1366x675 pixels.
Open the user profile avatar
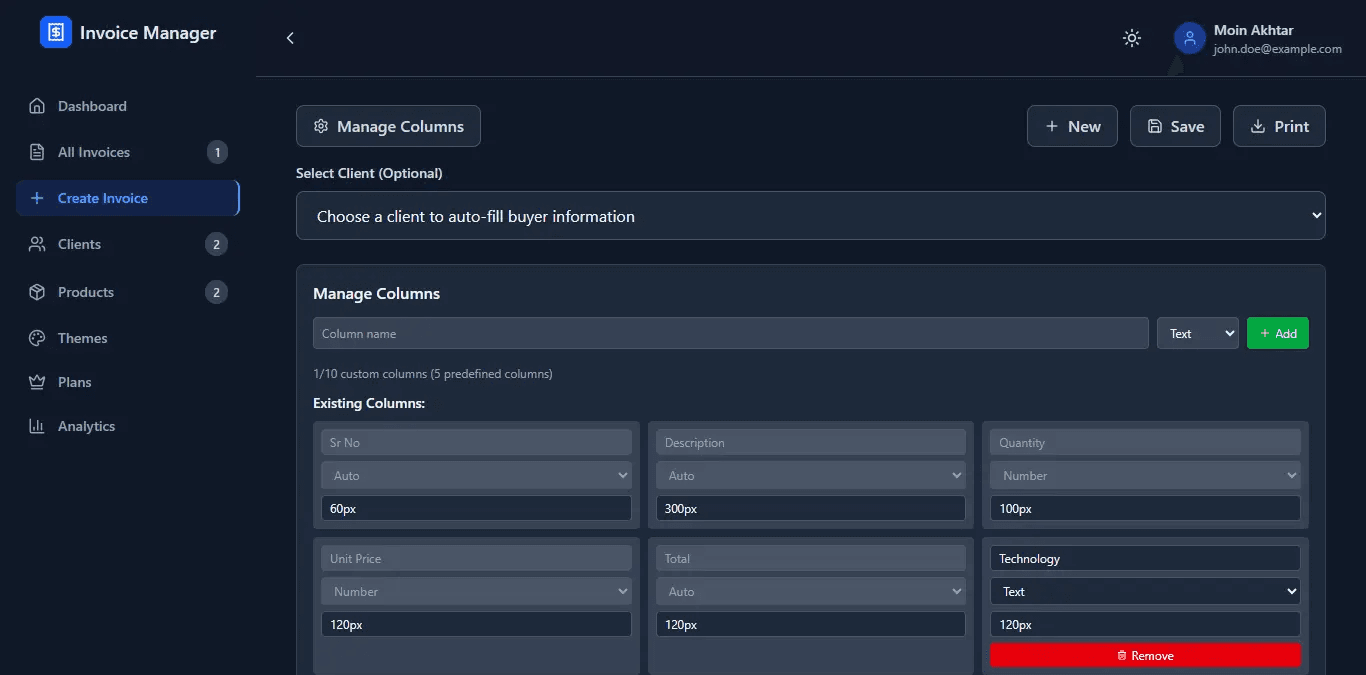pyautogui.click(x=1189, y=38)
